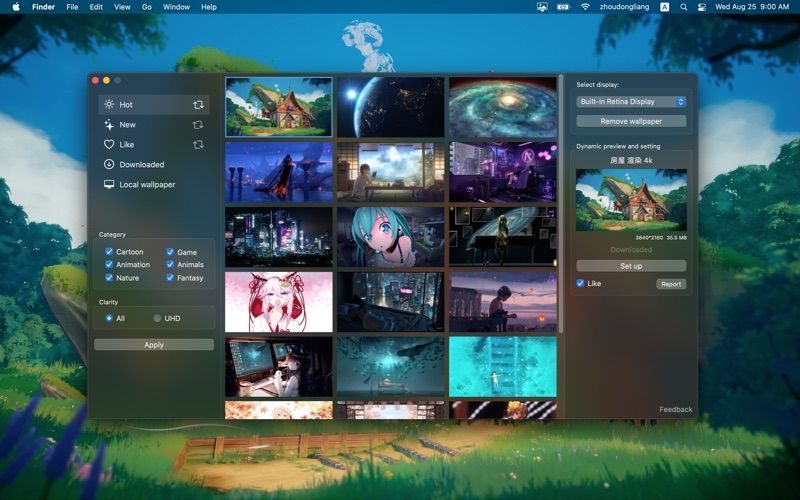Uncheck the Animation category
The image size is (800, 500).
point(109,264)
